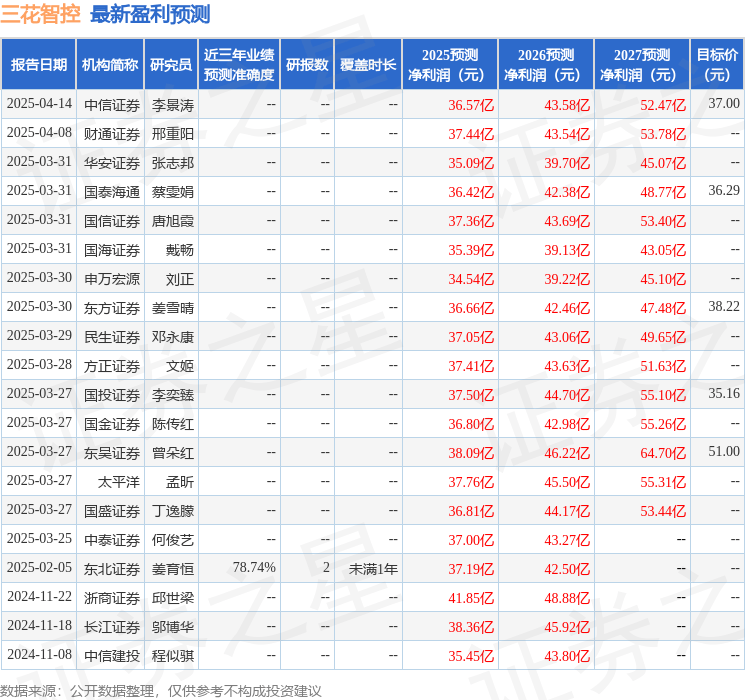Select the 报告日期 column header
The height and width of the screenshot is (700, 745).
[x=38, y=64]
